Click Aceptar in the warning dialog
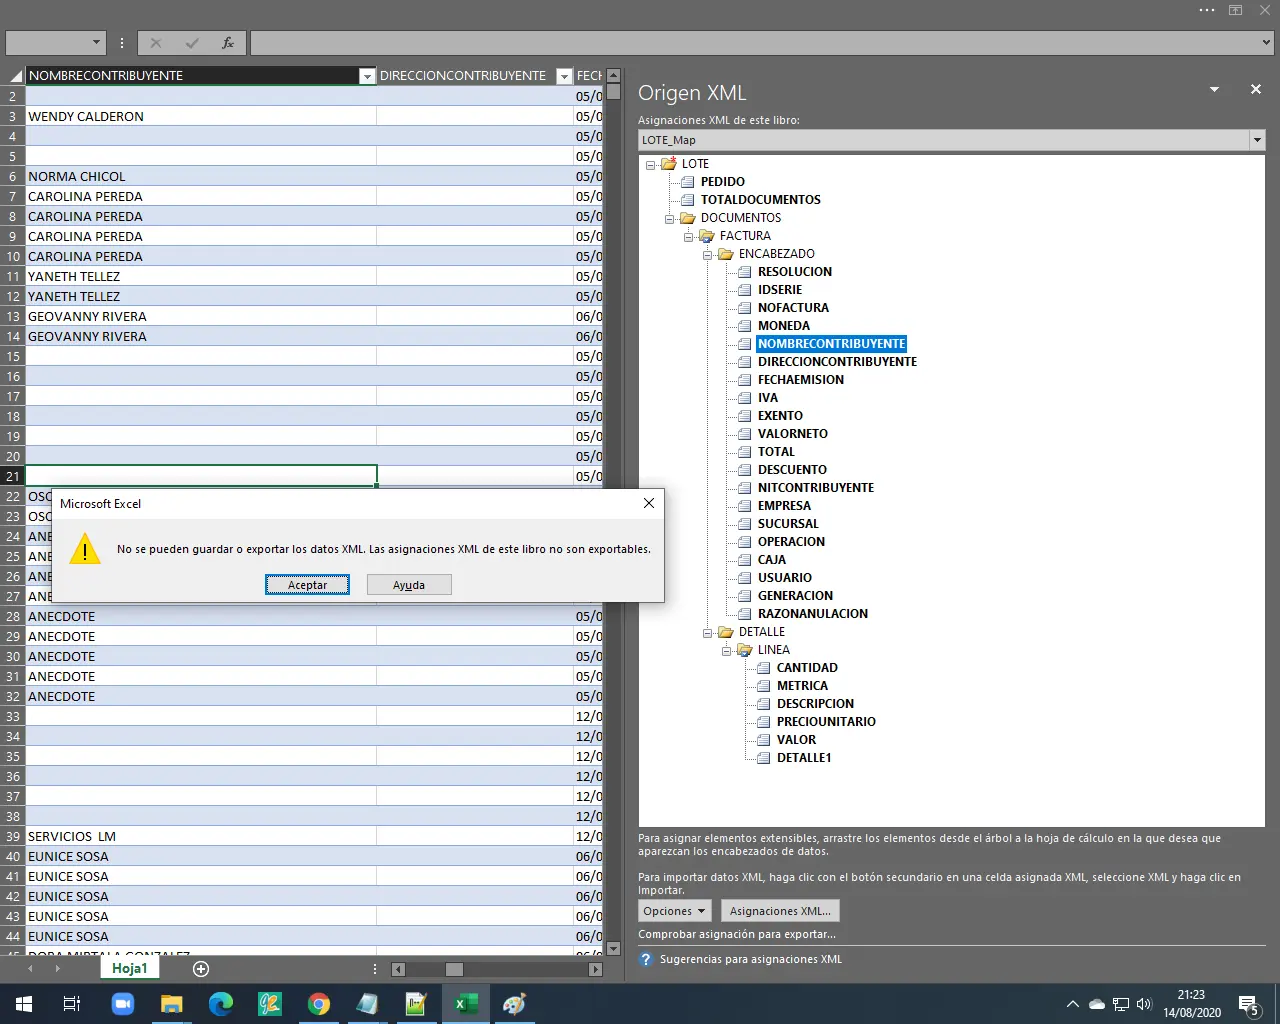 click(x=307, y=585)
